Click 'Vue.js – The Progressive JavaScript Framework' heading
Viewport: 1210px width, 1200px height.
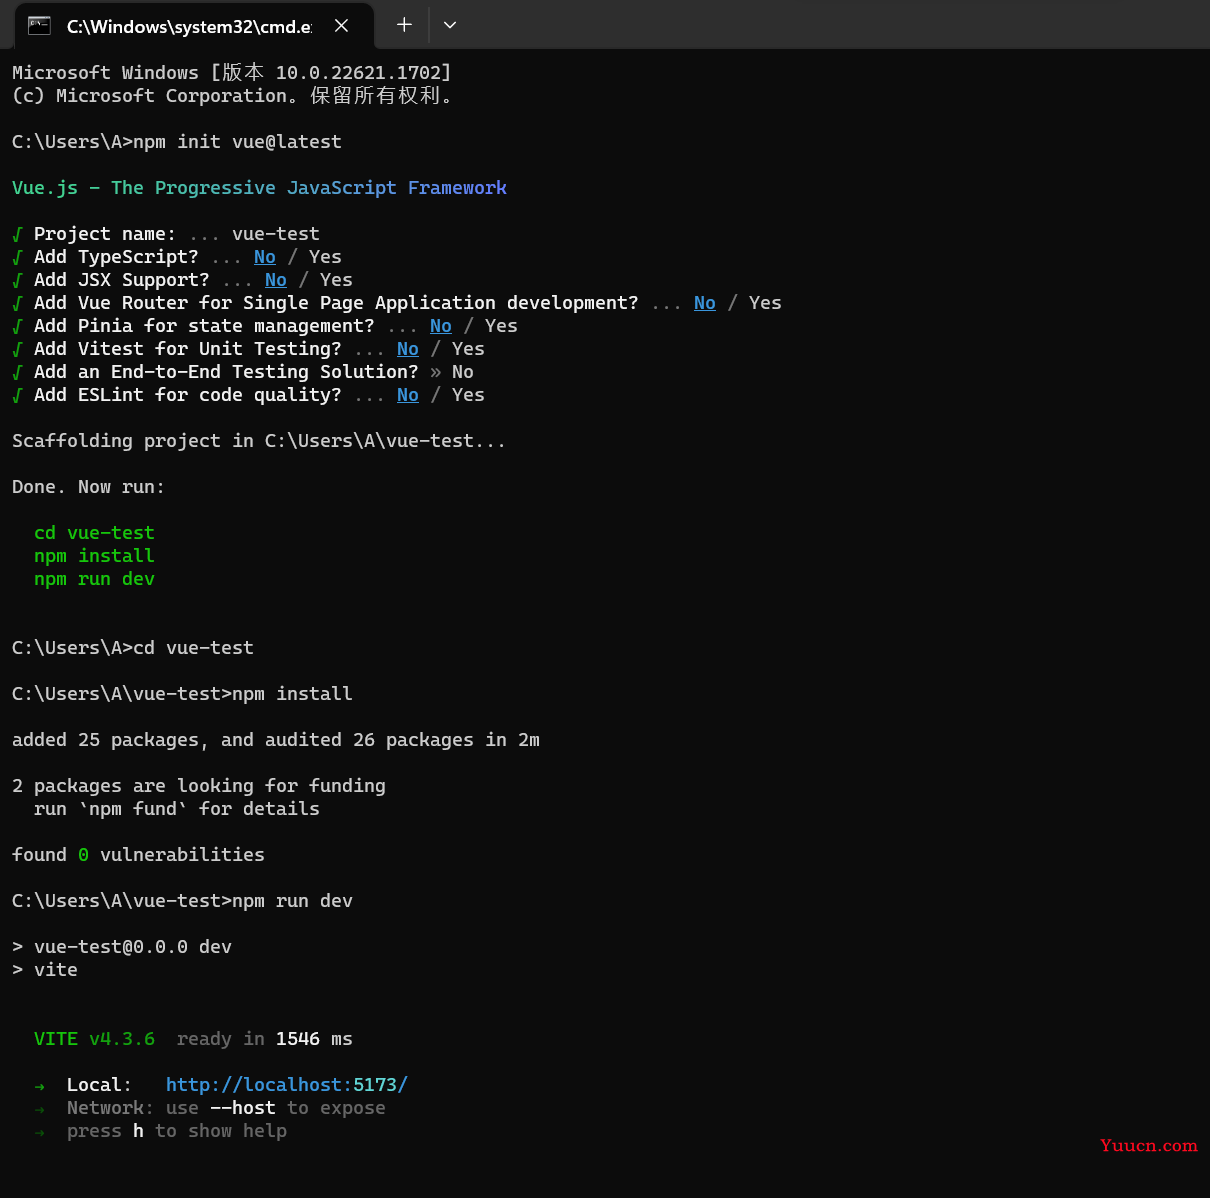pyautogui.click(x=259, y=188)
